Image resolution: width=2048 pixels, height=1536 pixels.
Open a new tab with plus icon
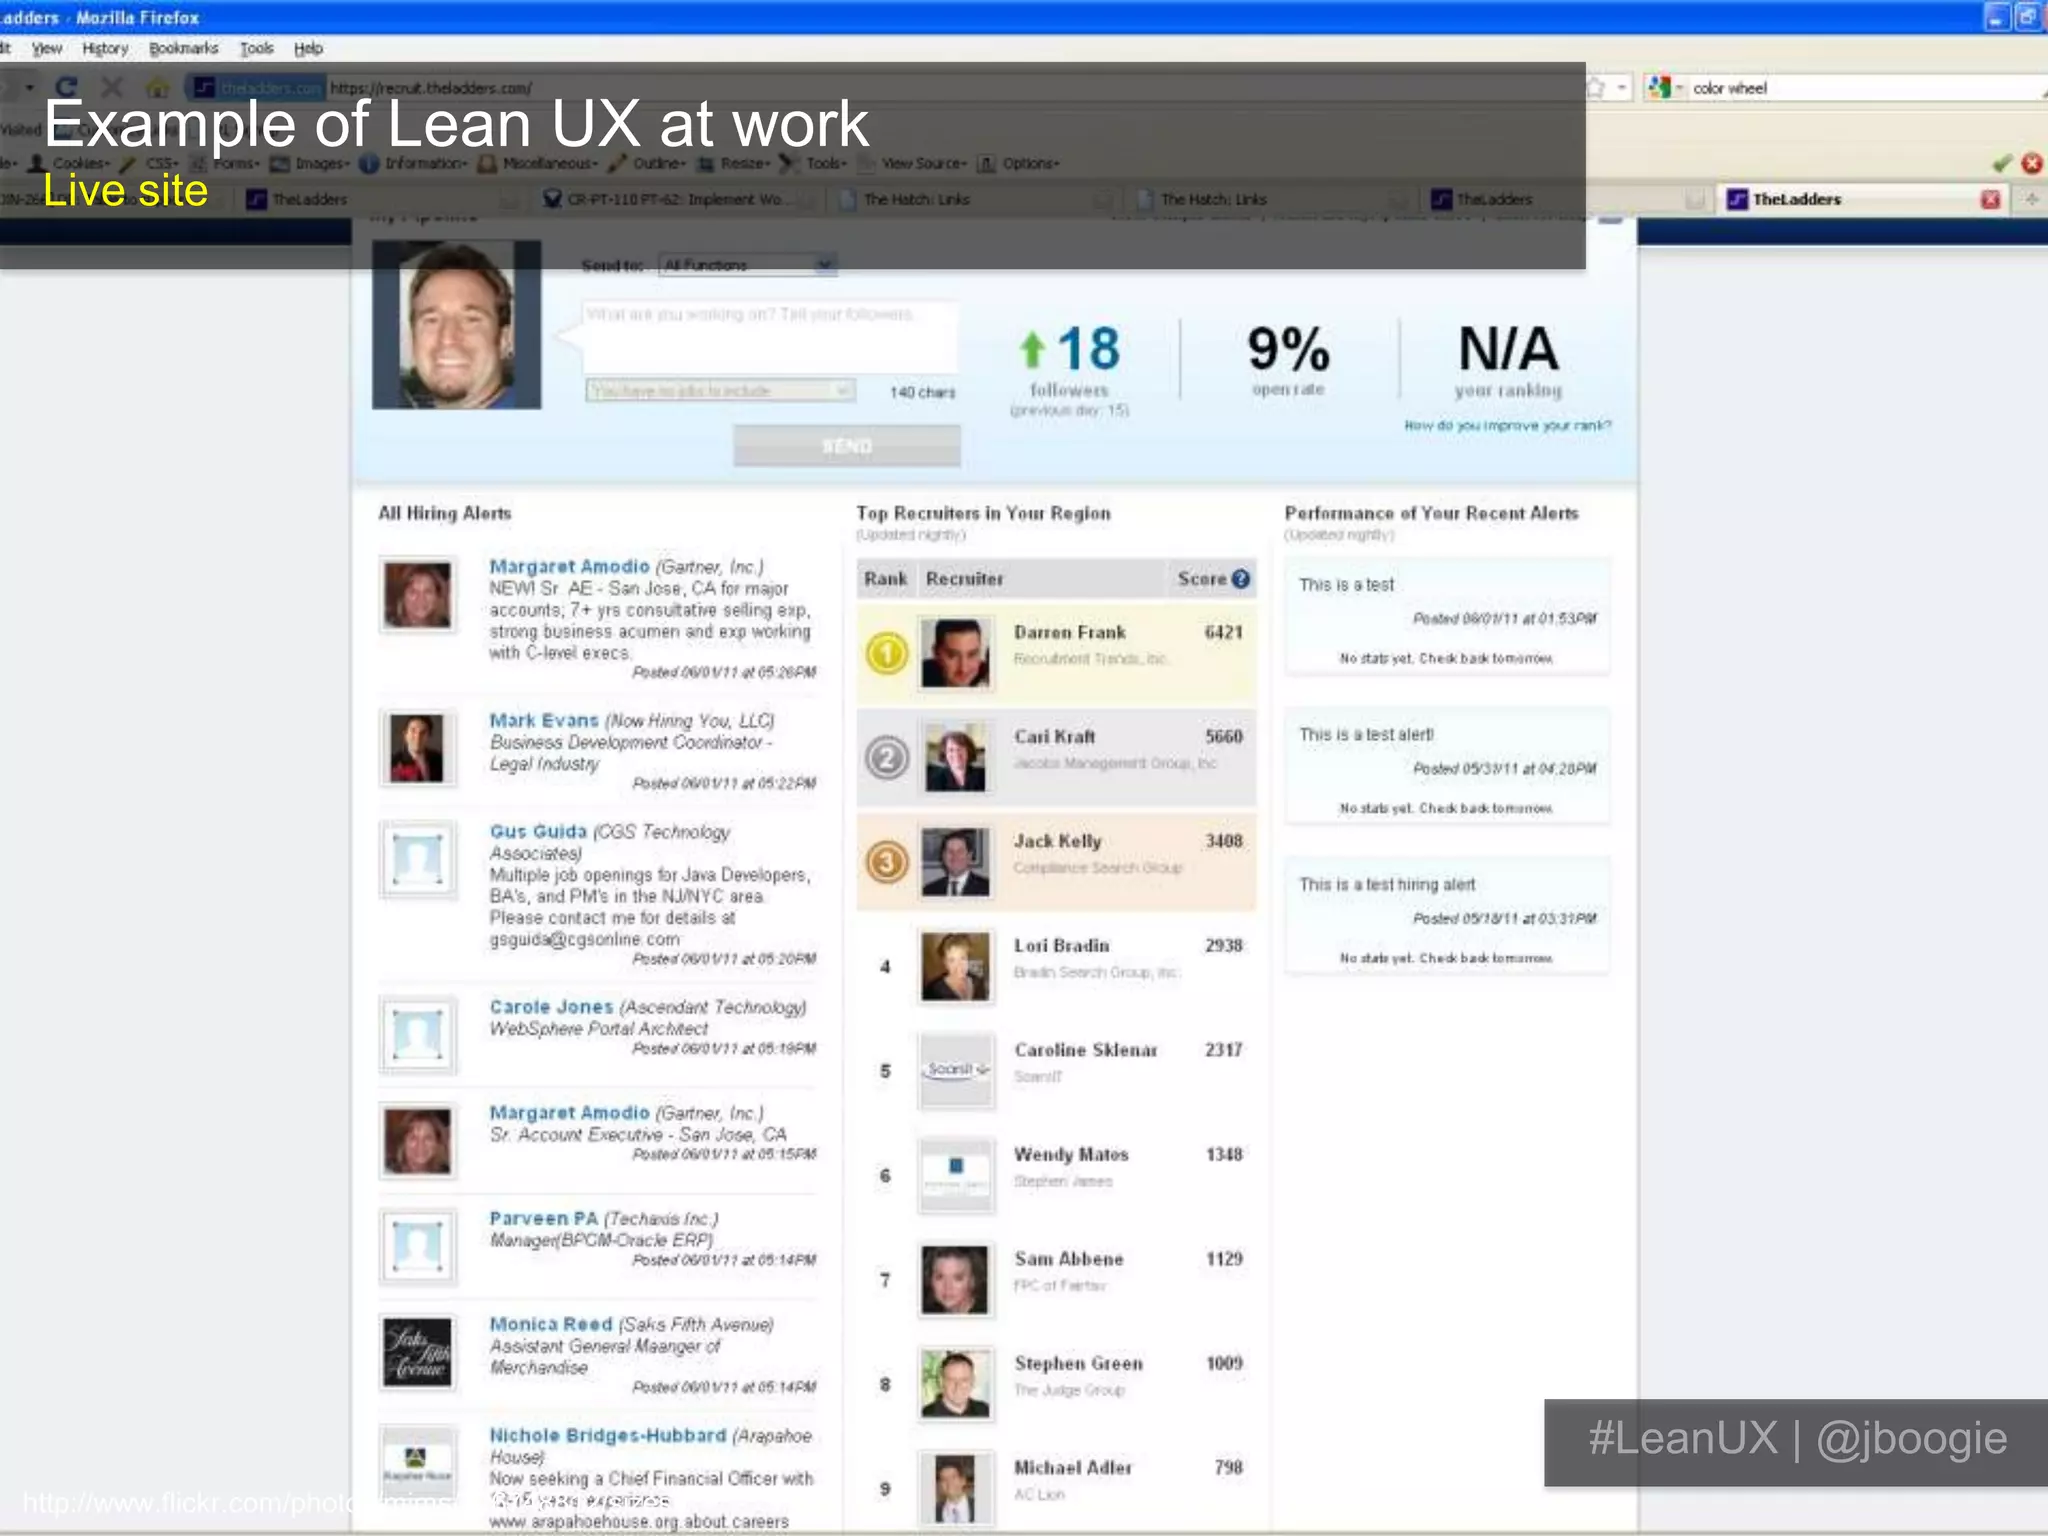pos(2032,199)
